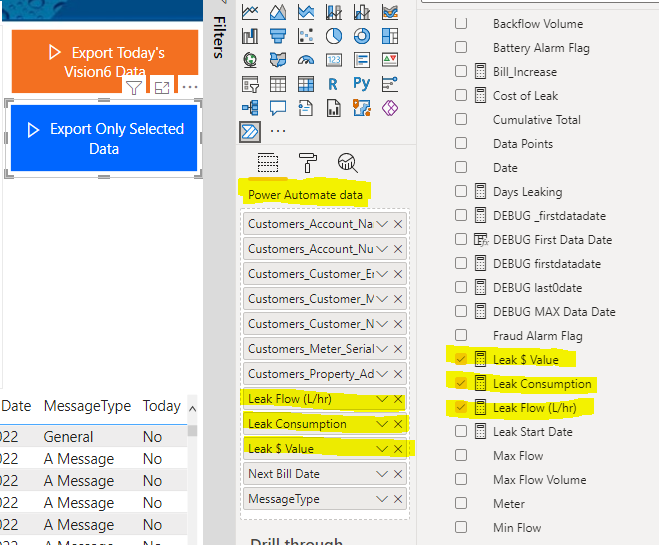Open the Leak Consumption well dropdown chevron
Image resolution: width=659 pixels, height=545 pixels.
[x=382, y=424]
